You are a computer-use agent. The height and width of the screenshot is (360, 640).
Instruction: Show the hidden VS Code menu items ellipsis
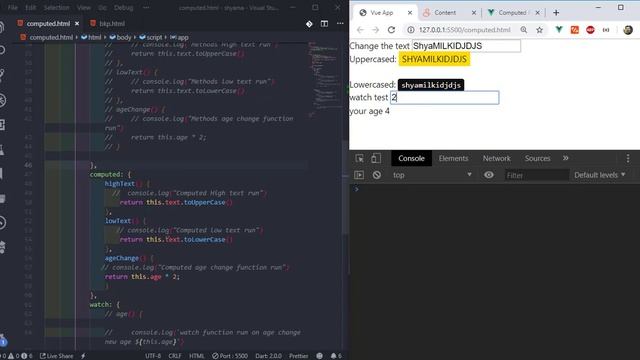146,7
